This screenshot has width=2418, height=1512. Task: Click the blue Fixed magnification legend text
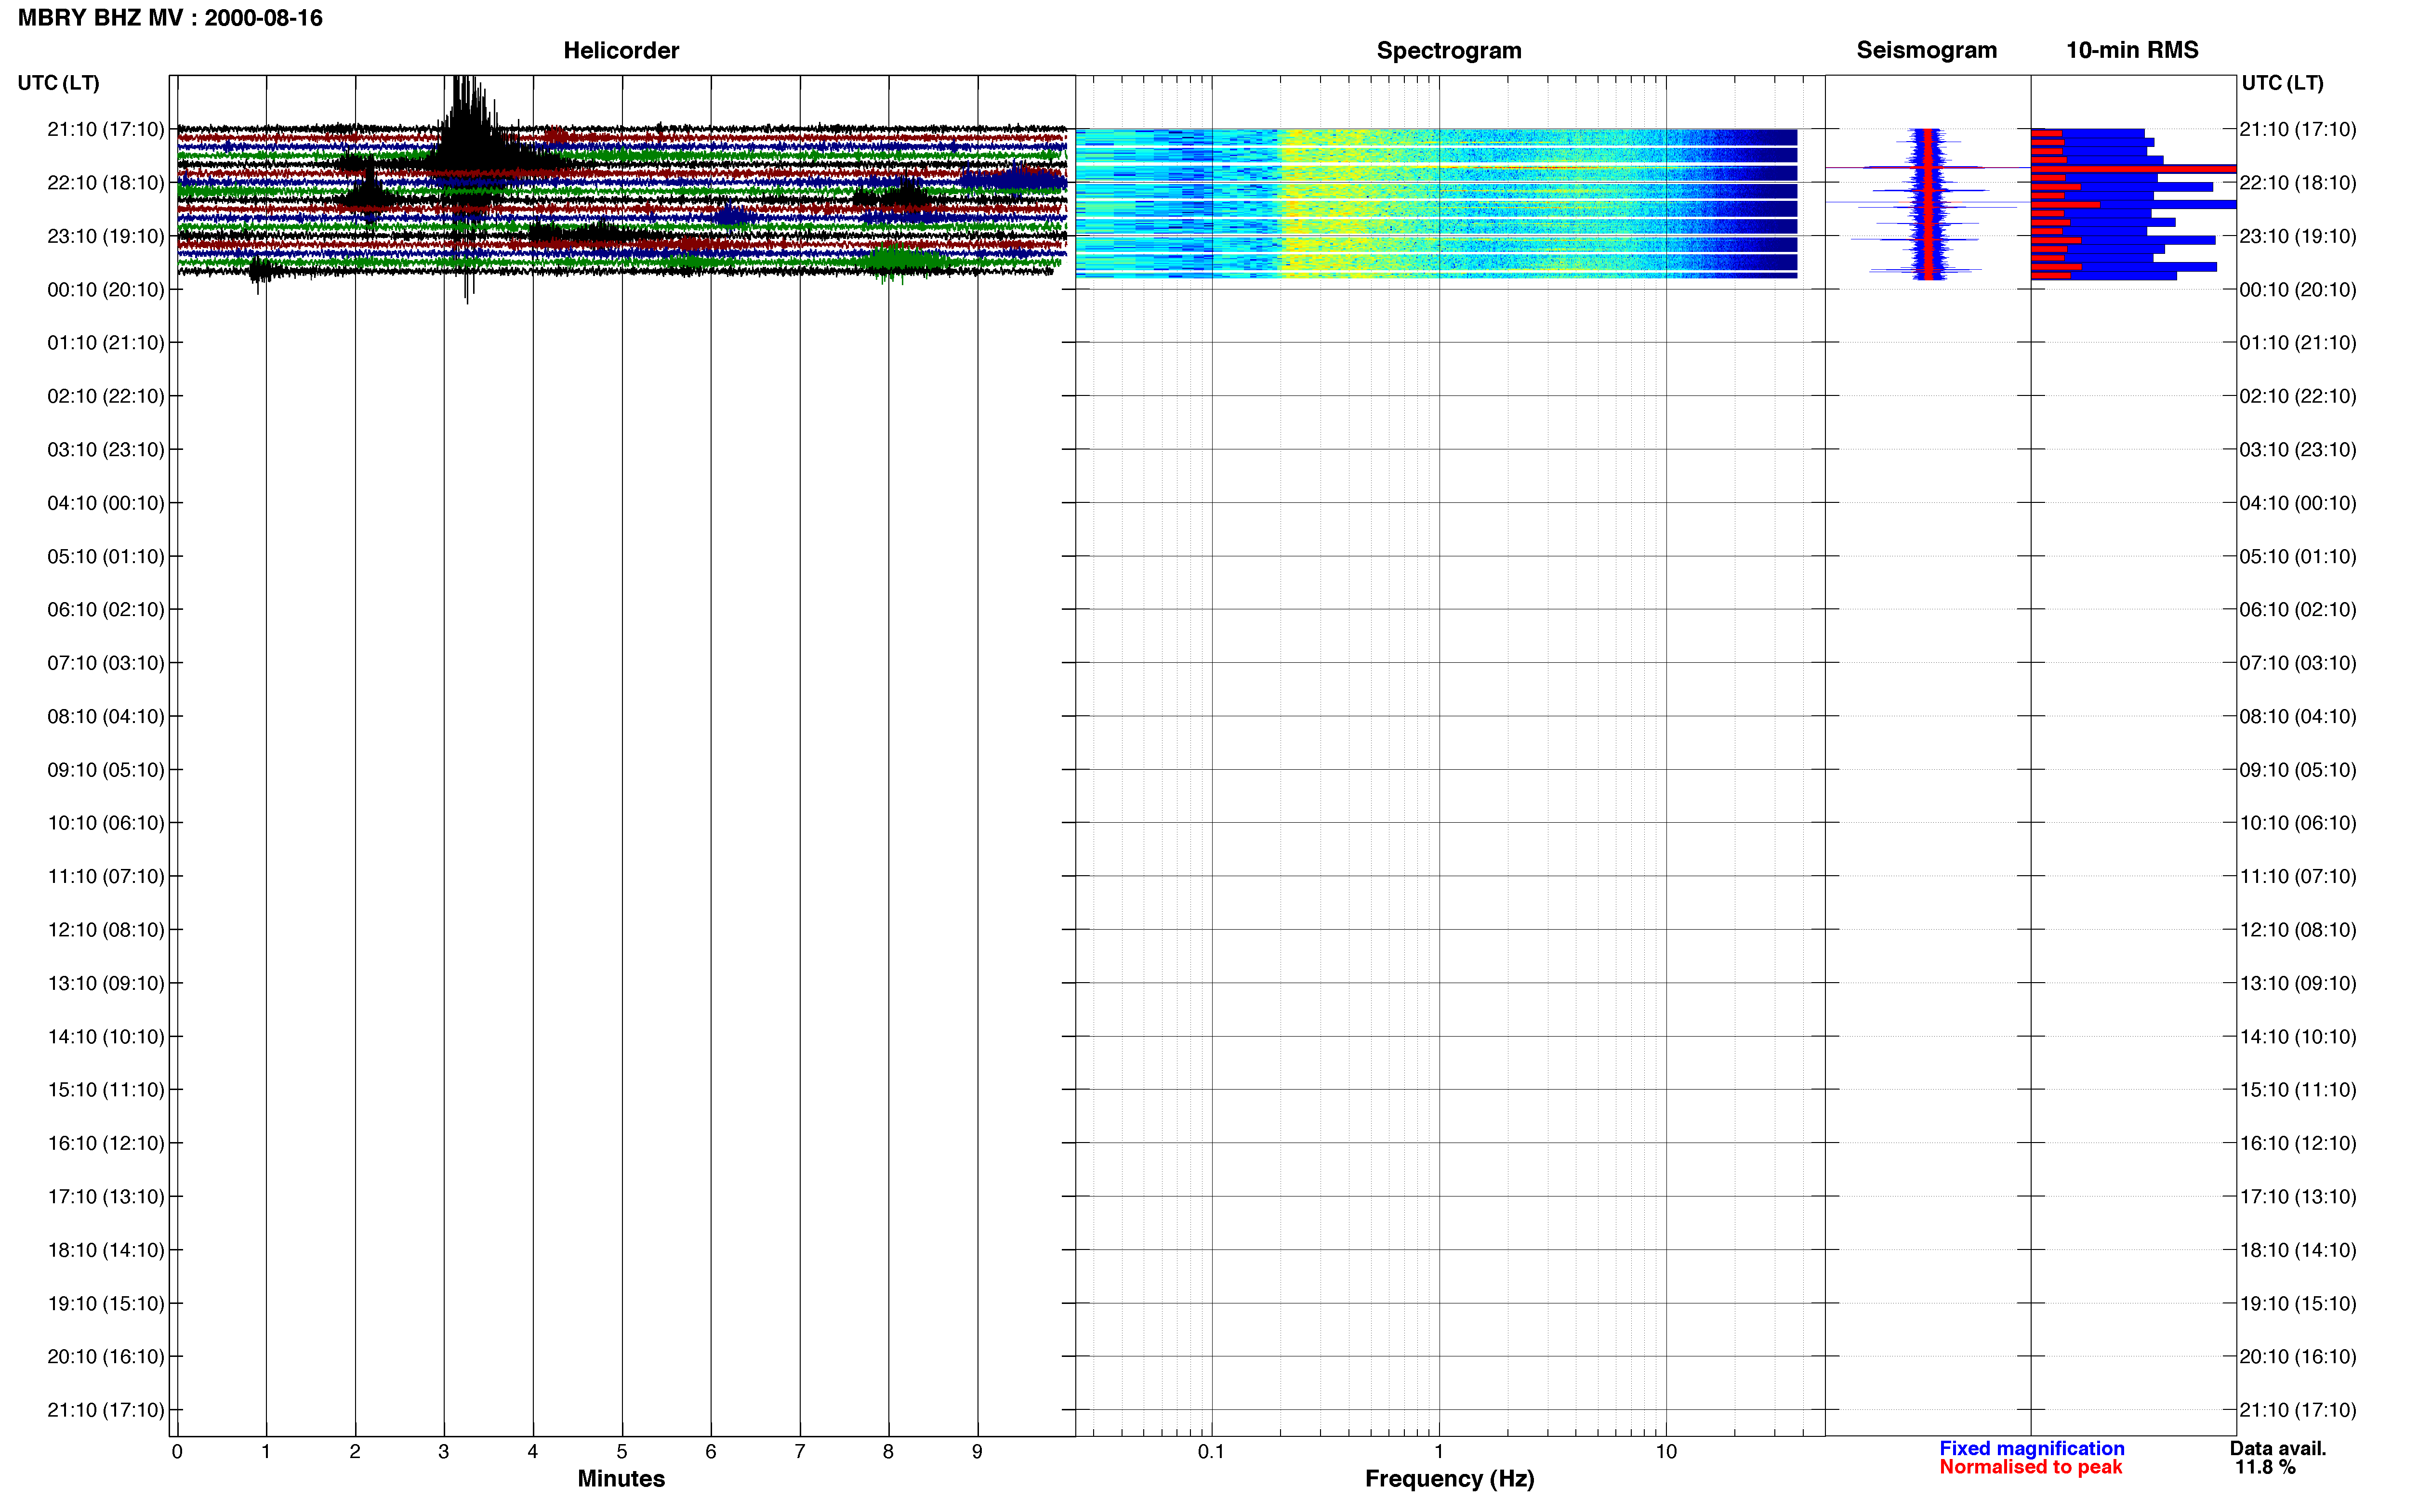tap(2032, 1448)
